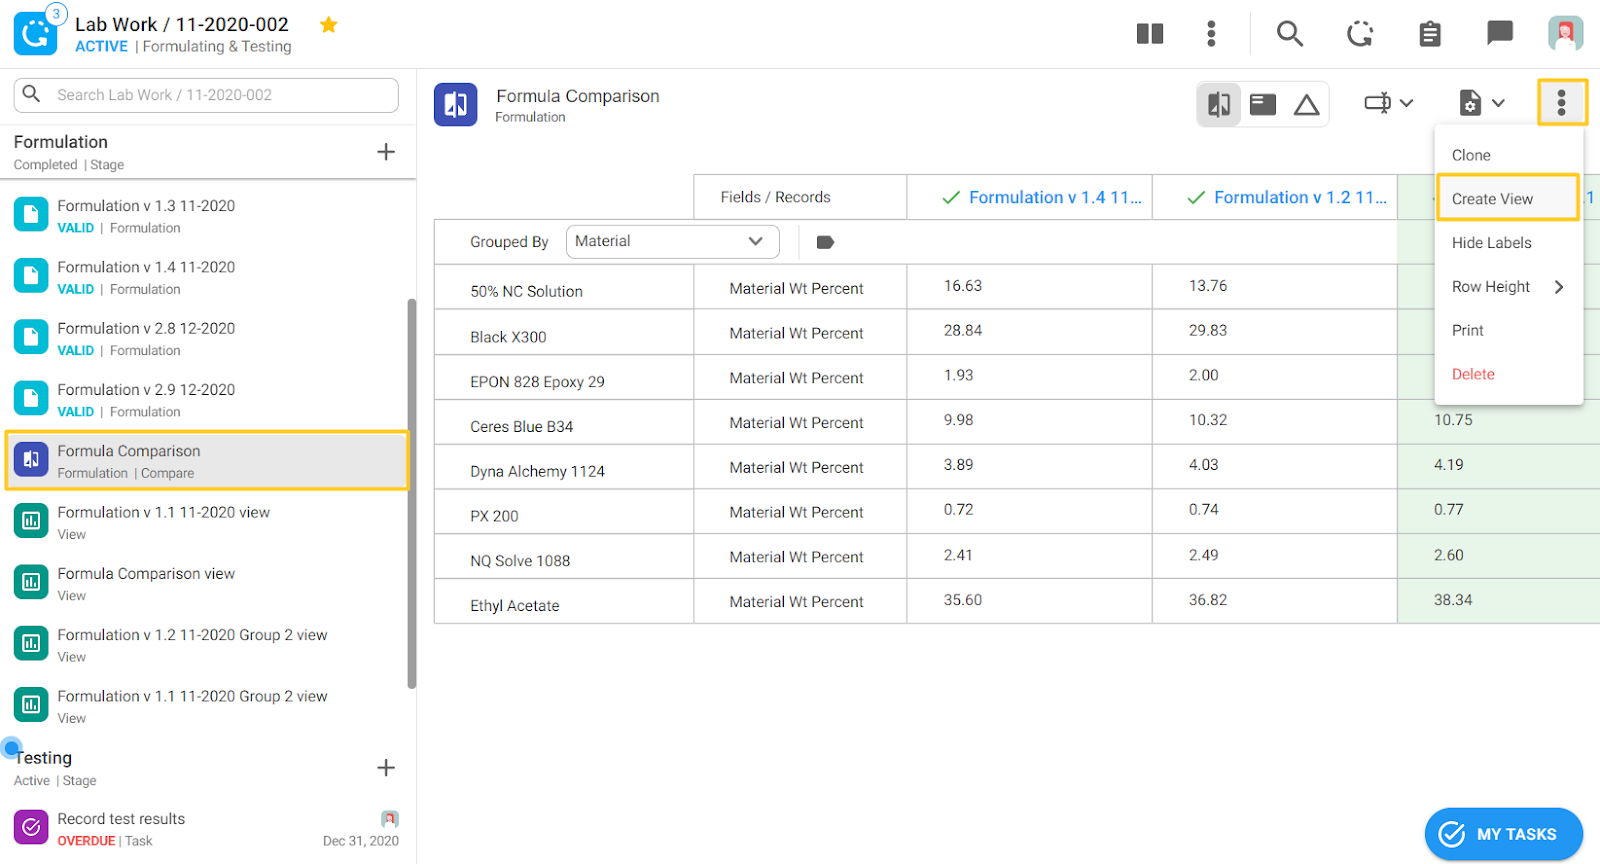Click the tag label icon beside Grouped By
Viewport: 1600px width, 864px height.
pos(825,242)
